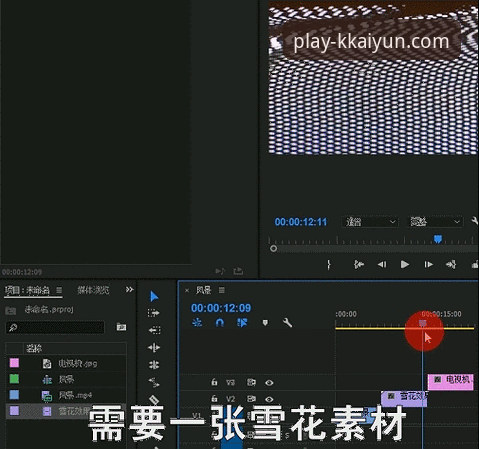Switch to 媒体浏览 tab

[x=93, y=290]
